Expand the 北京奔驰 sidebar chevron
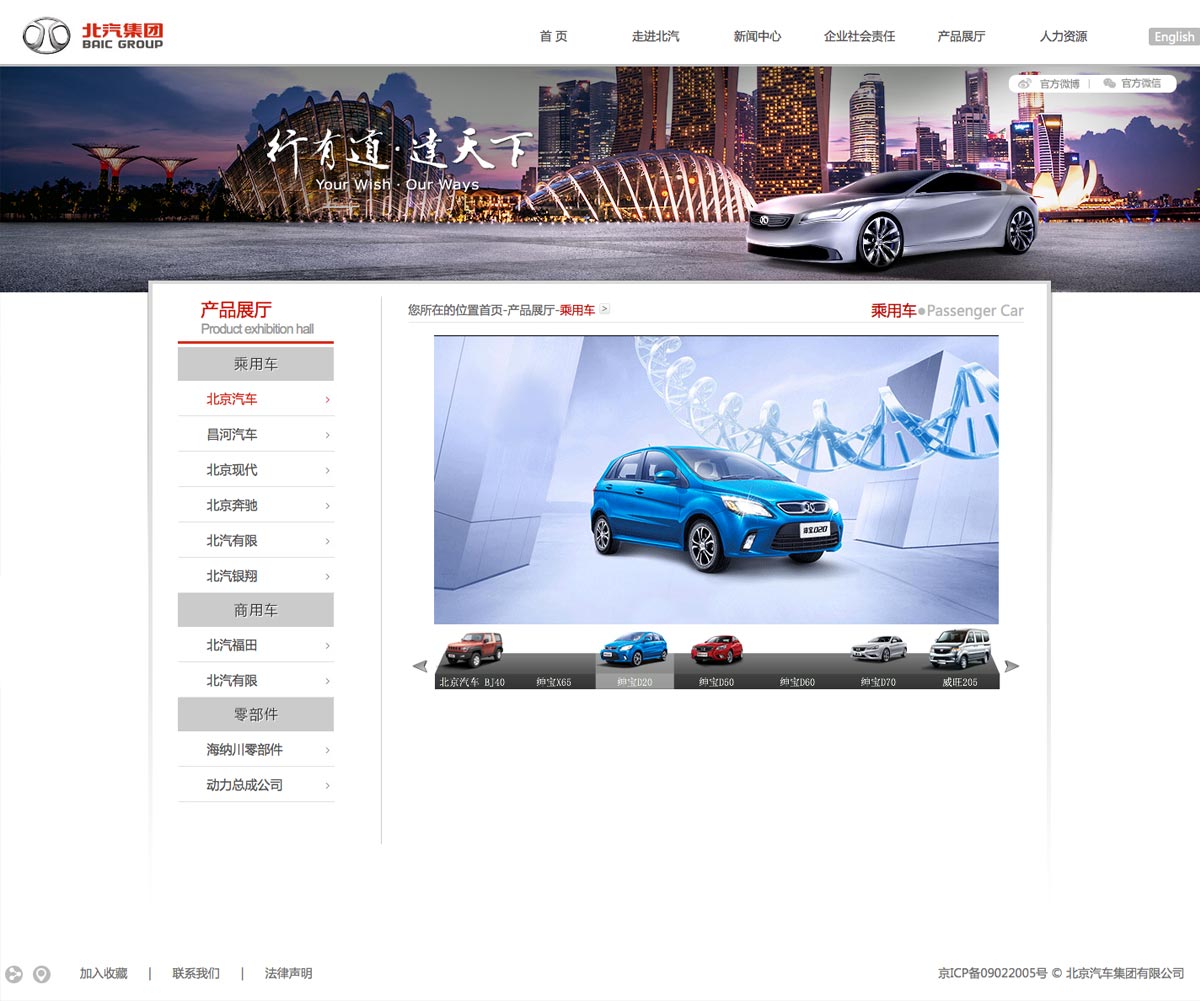This screenshot has width=1200, height=1001. (328, 506)
